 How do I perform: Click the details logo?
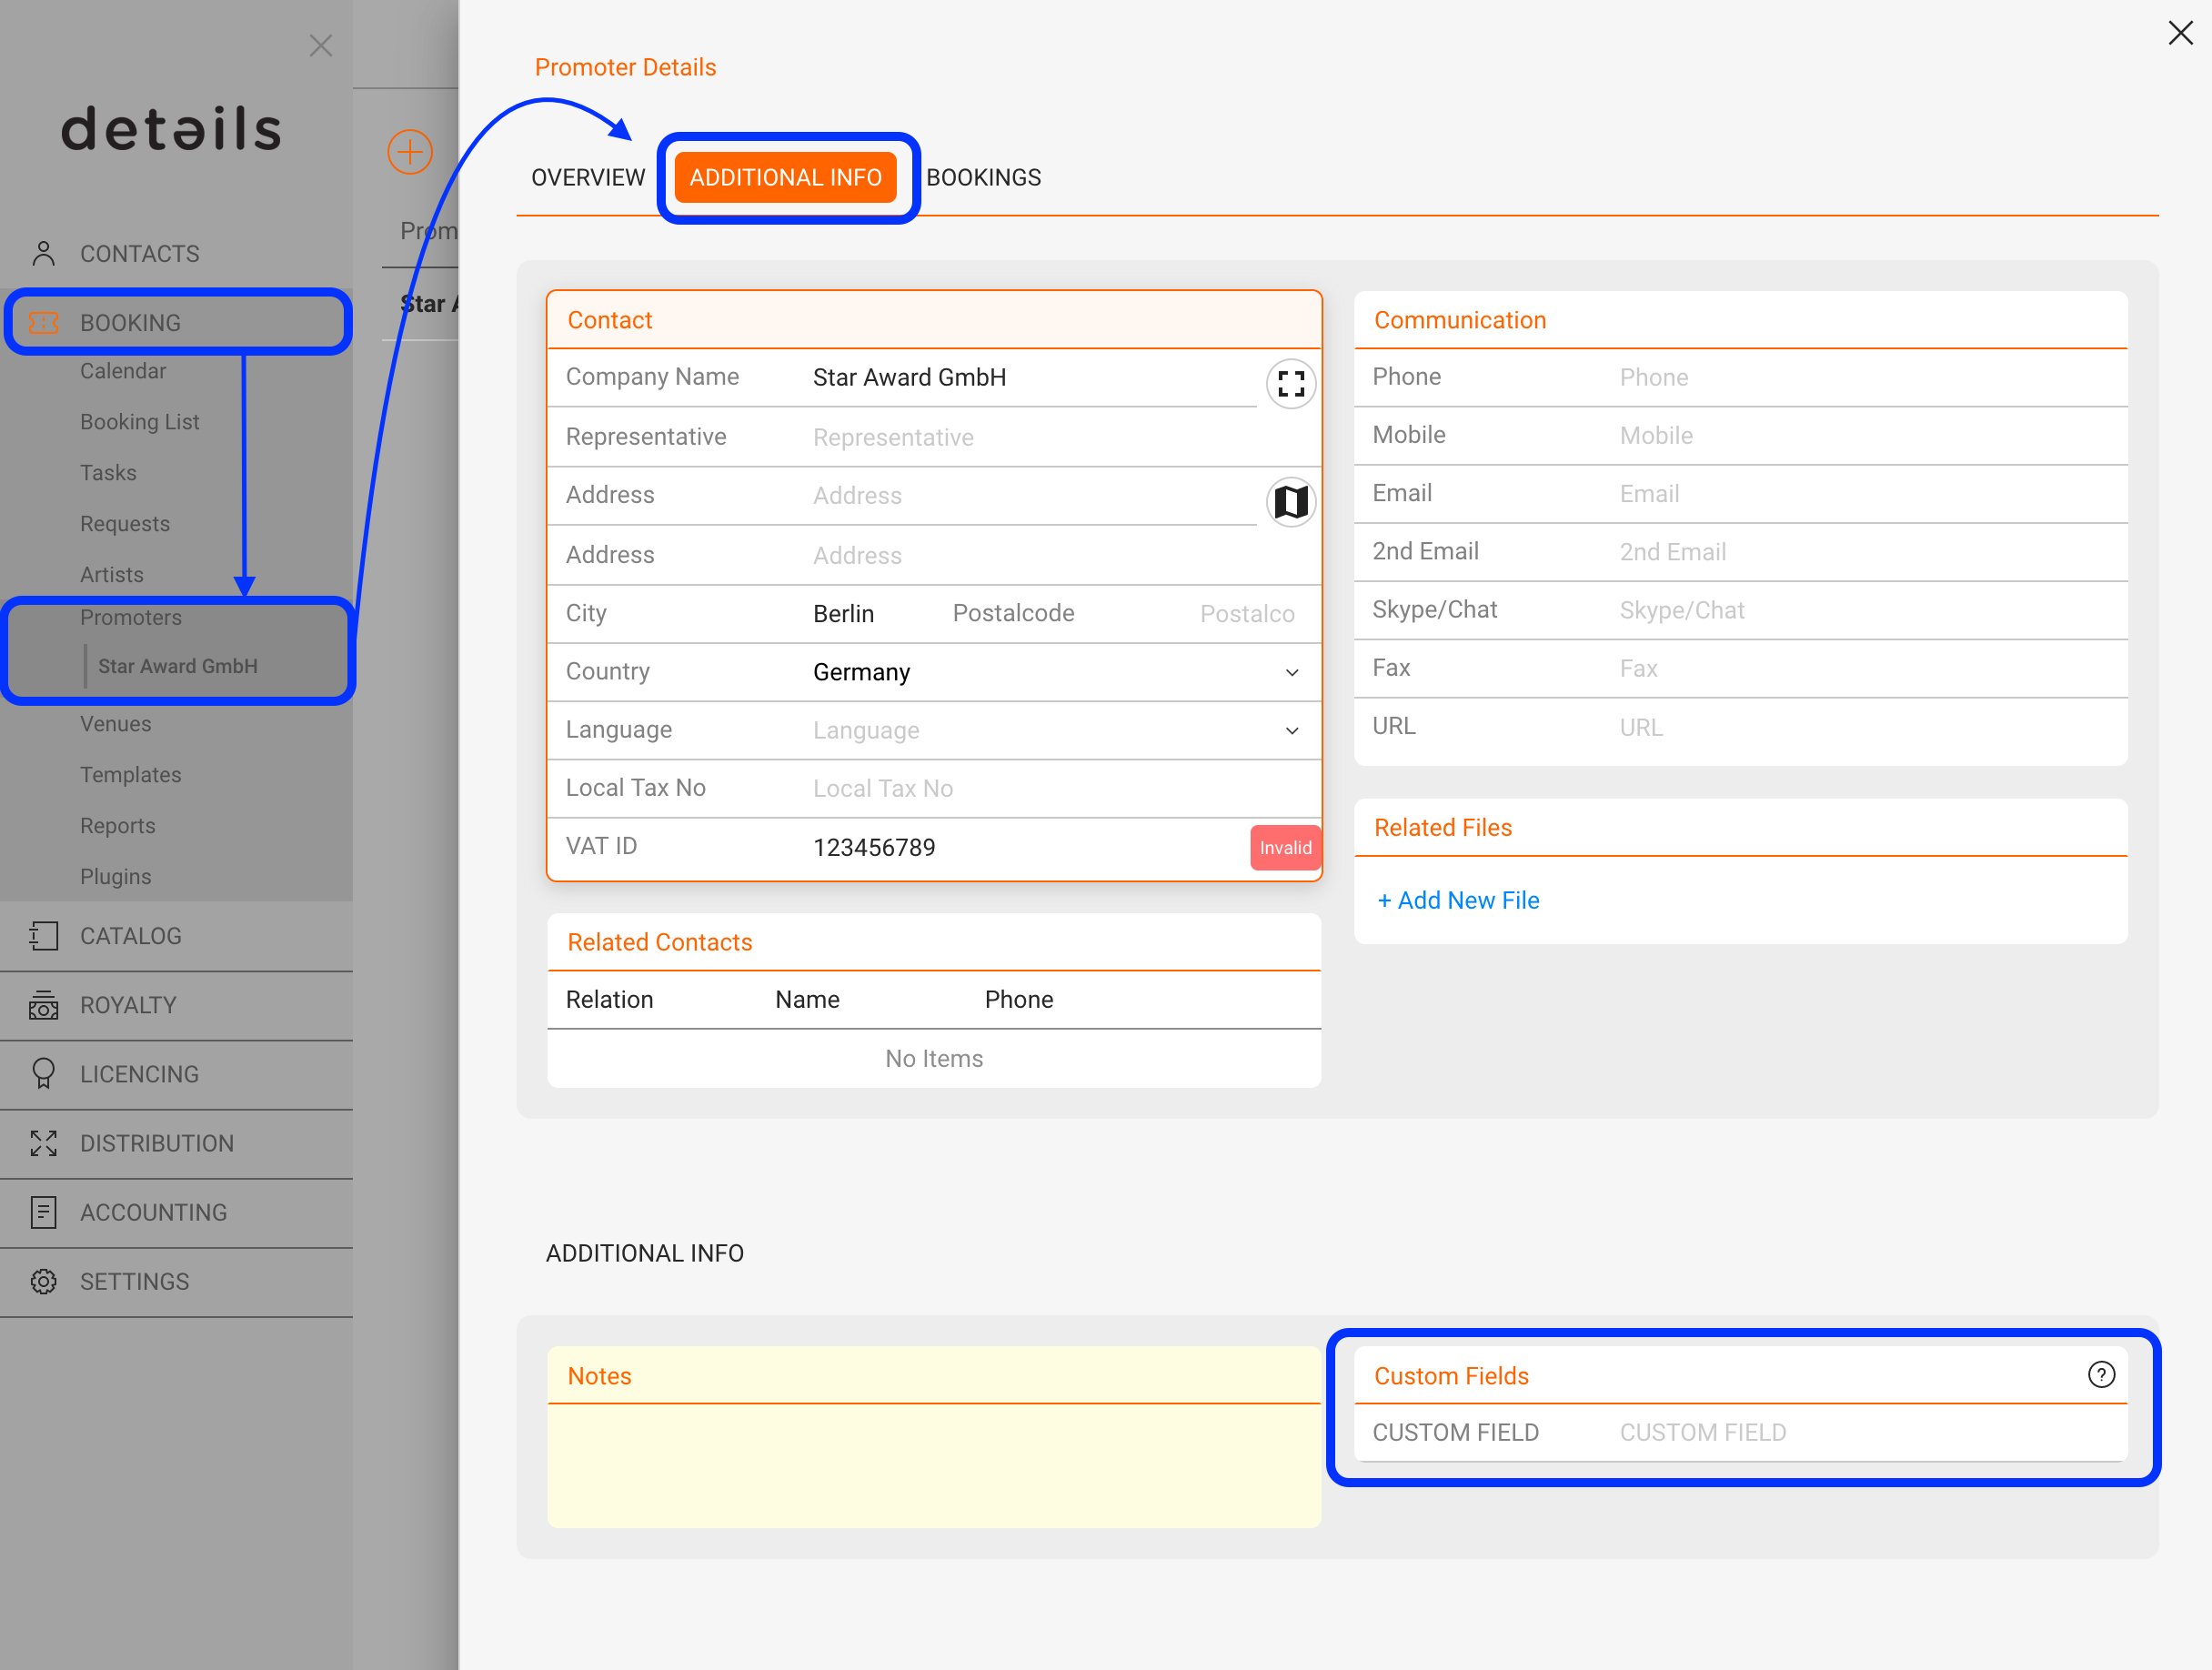[x=172, y=129]
